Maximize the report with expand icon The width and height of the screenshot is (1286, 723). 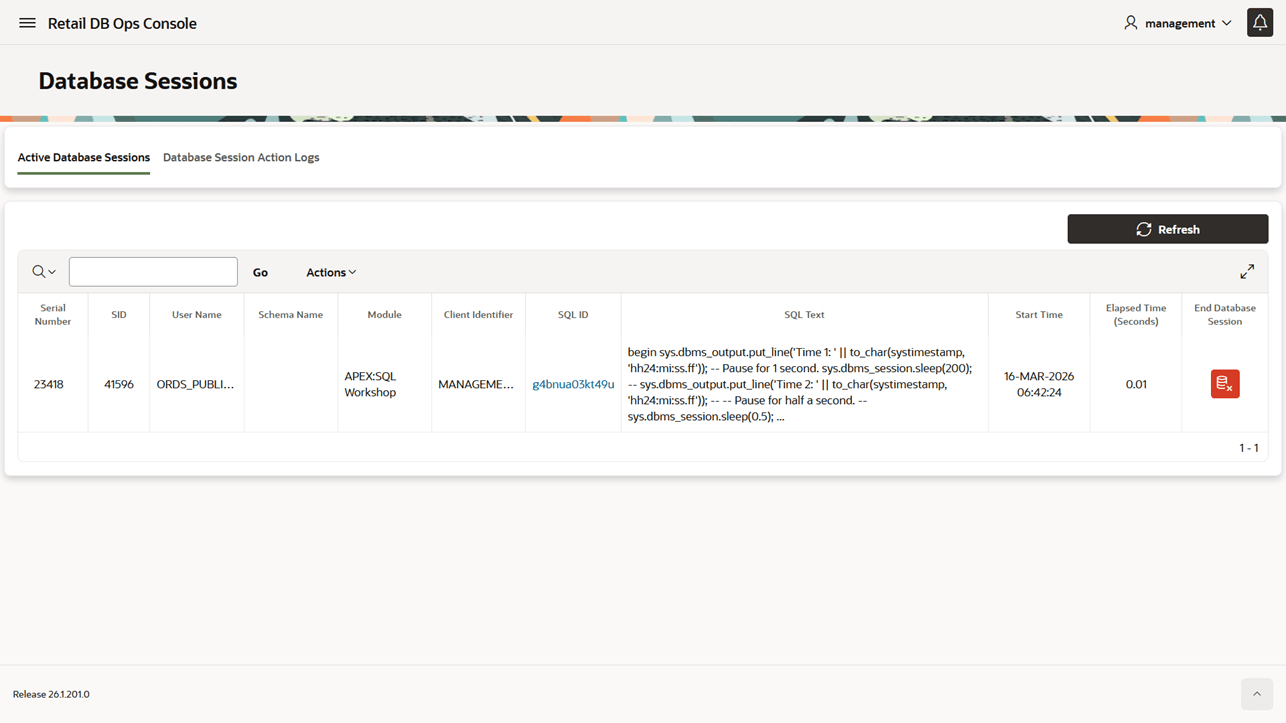click(x=1247, y=271)
